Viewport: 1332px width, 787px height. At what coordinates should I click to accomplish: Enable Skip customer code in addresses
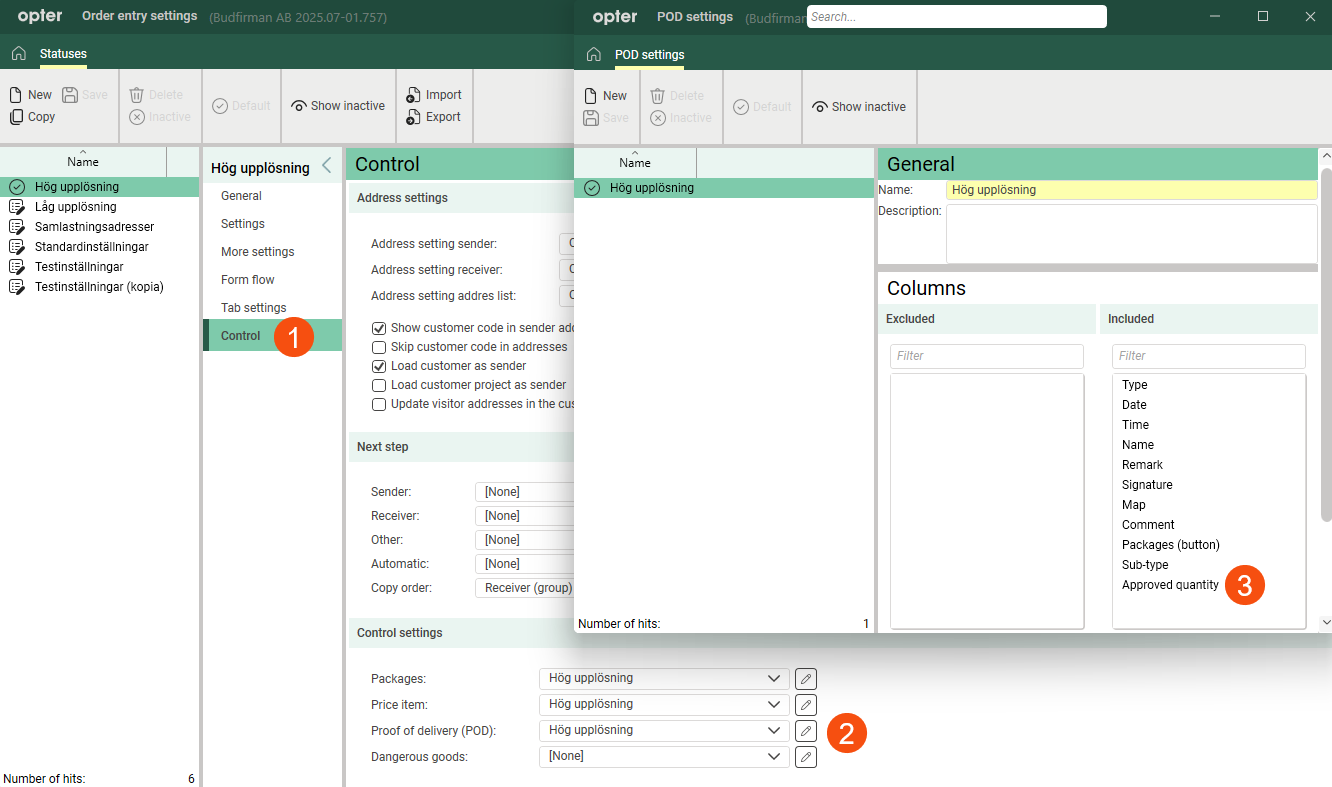[379, 347]
